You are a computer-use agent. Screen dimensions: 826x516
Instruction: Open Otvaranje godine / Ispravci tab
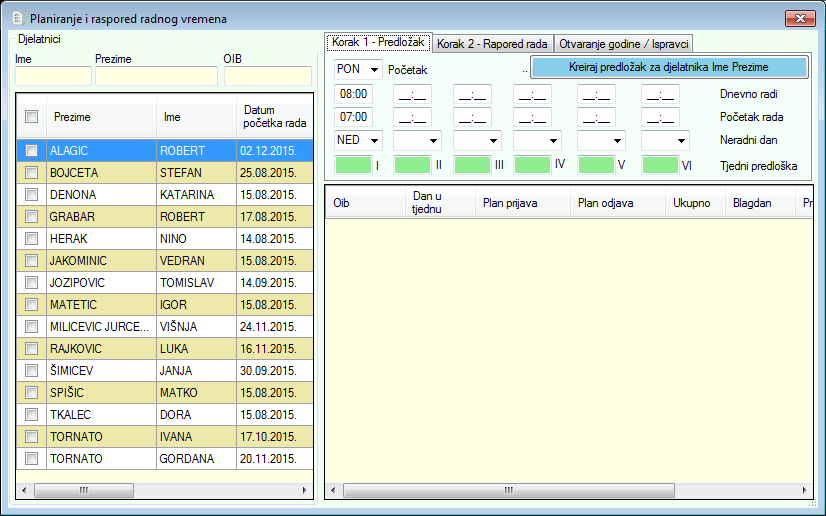click(624, 44)
